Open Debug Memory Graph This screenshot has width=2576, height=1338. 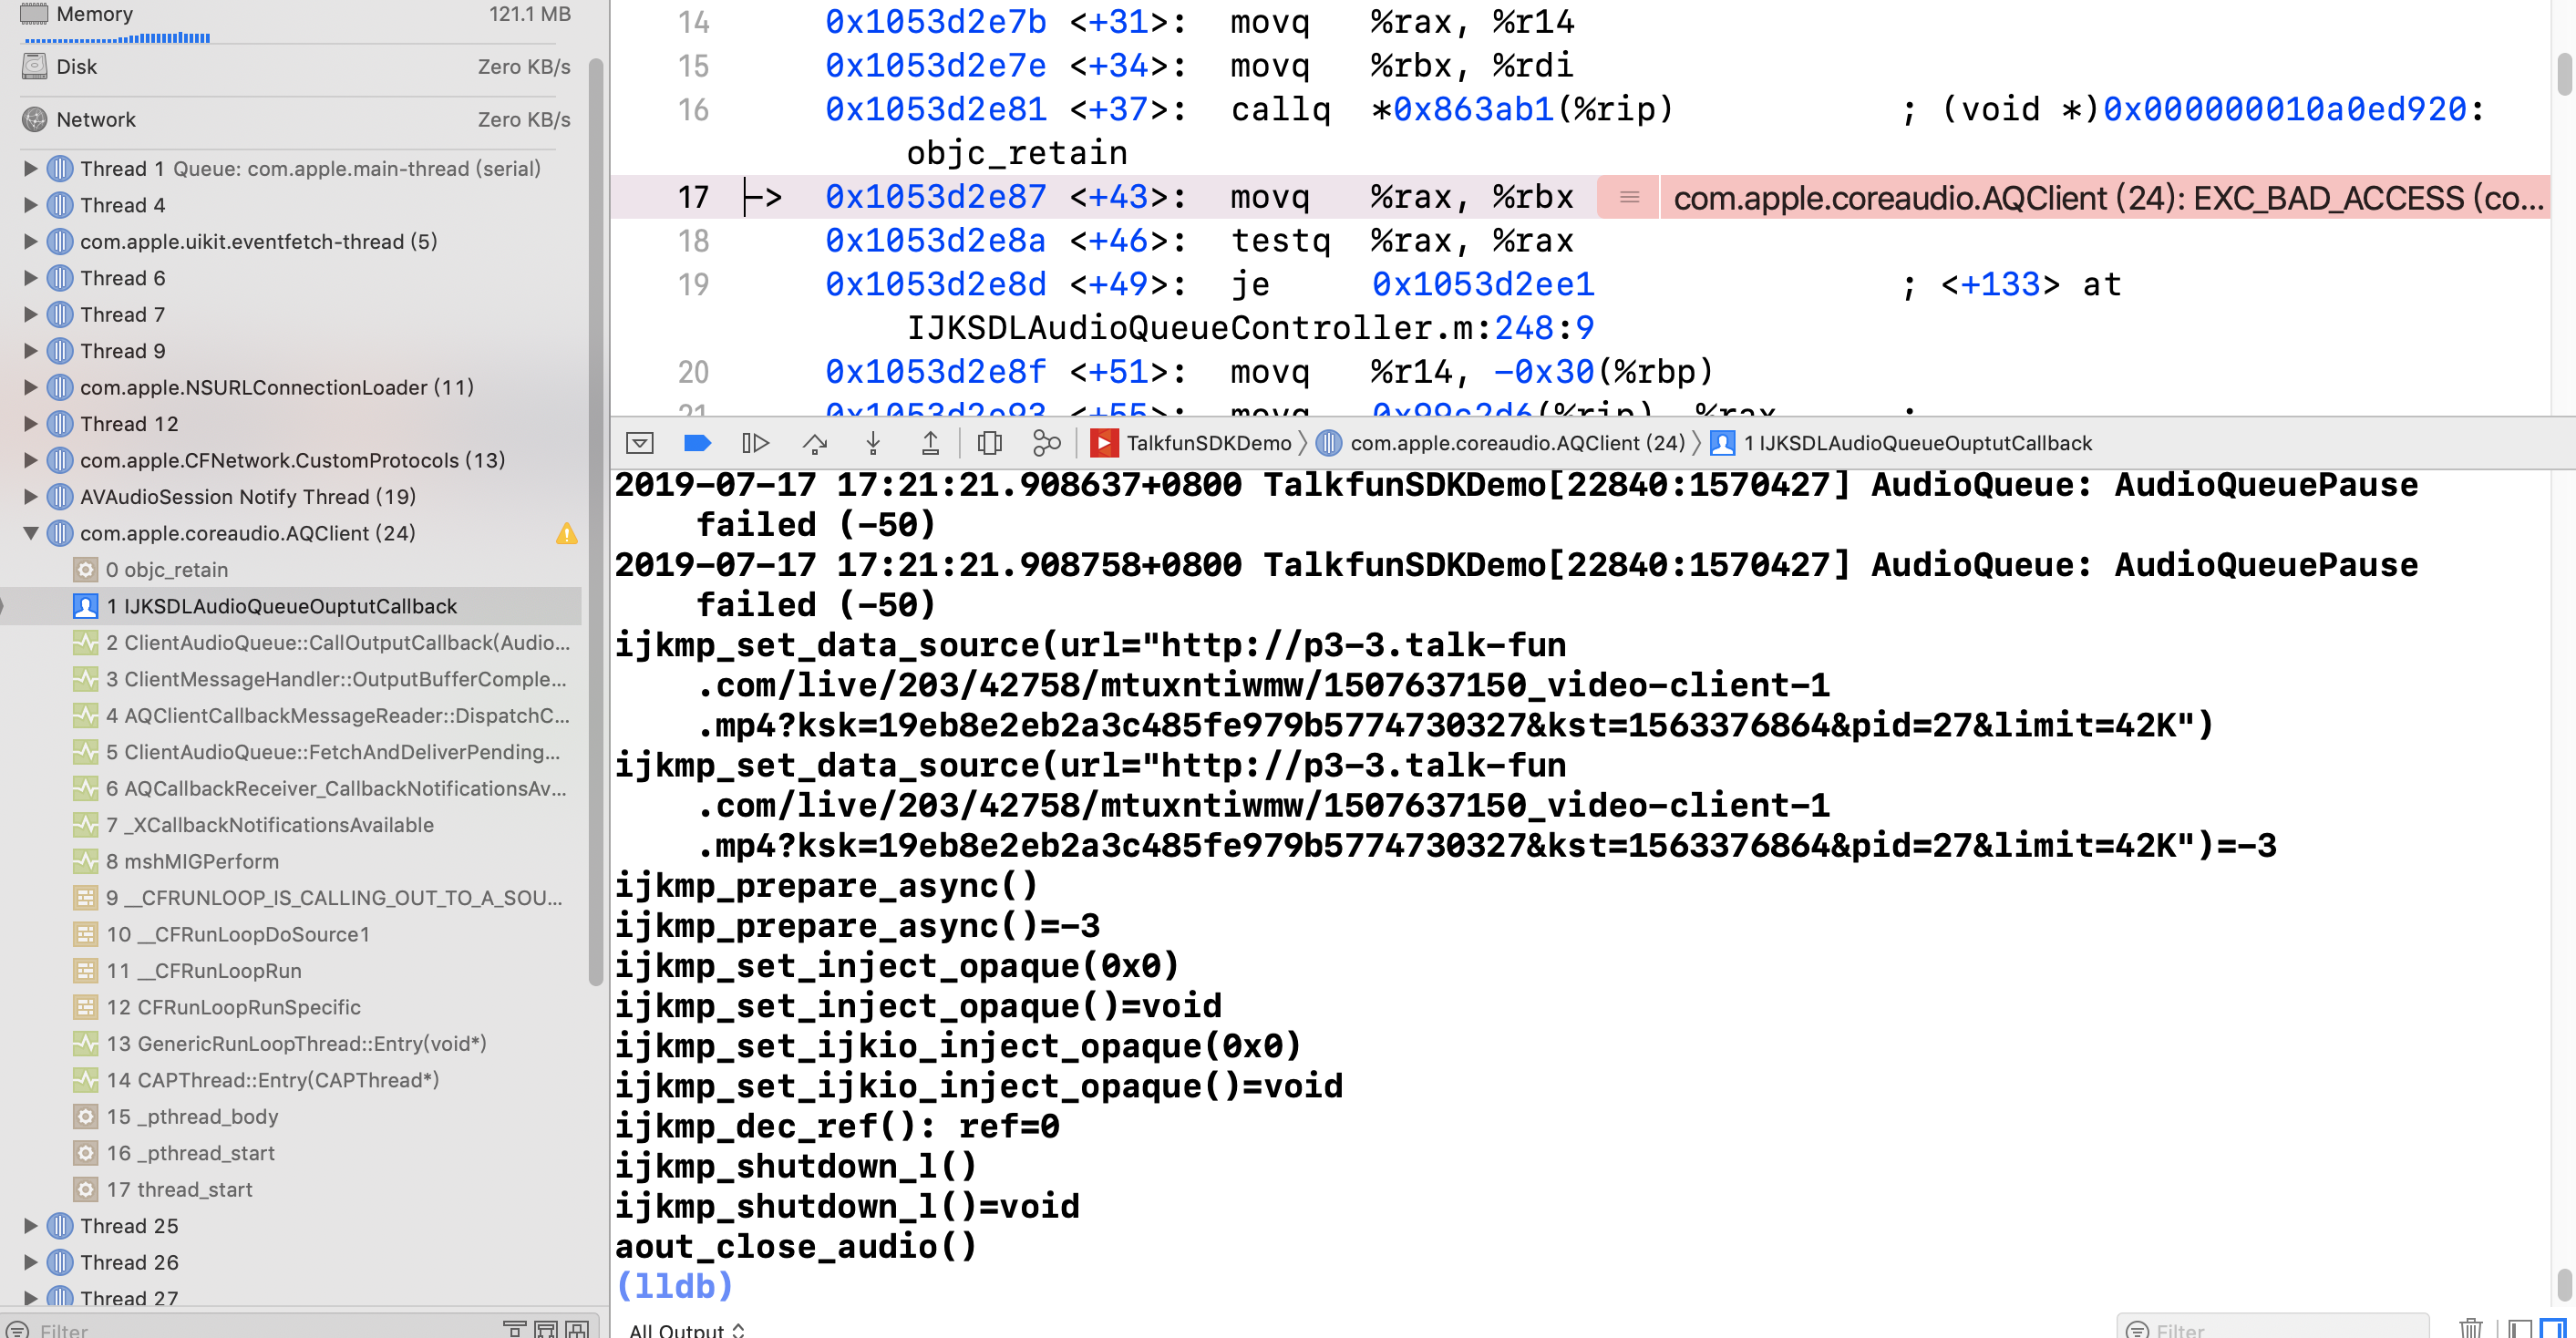[x=1046, y=443]
